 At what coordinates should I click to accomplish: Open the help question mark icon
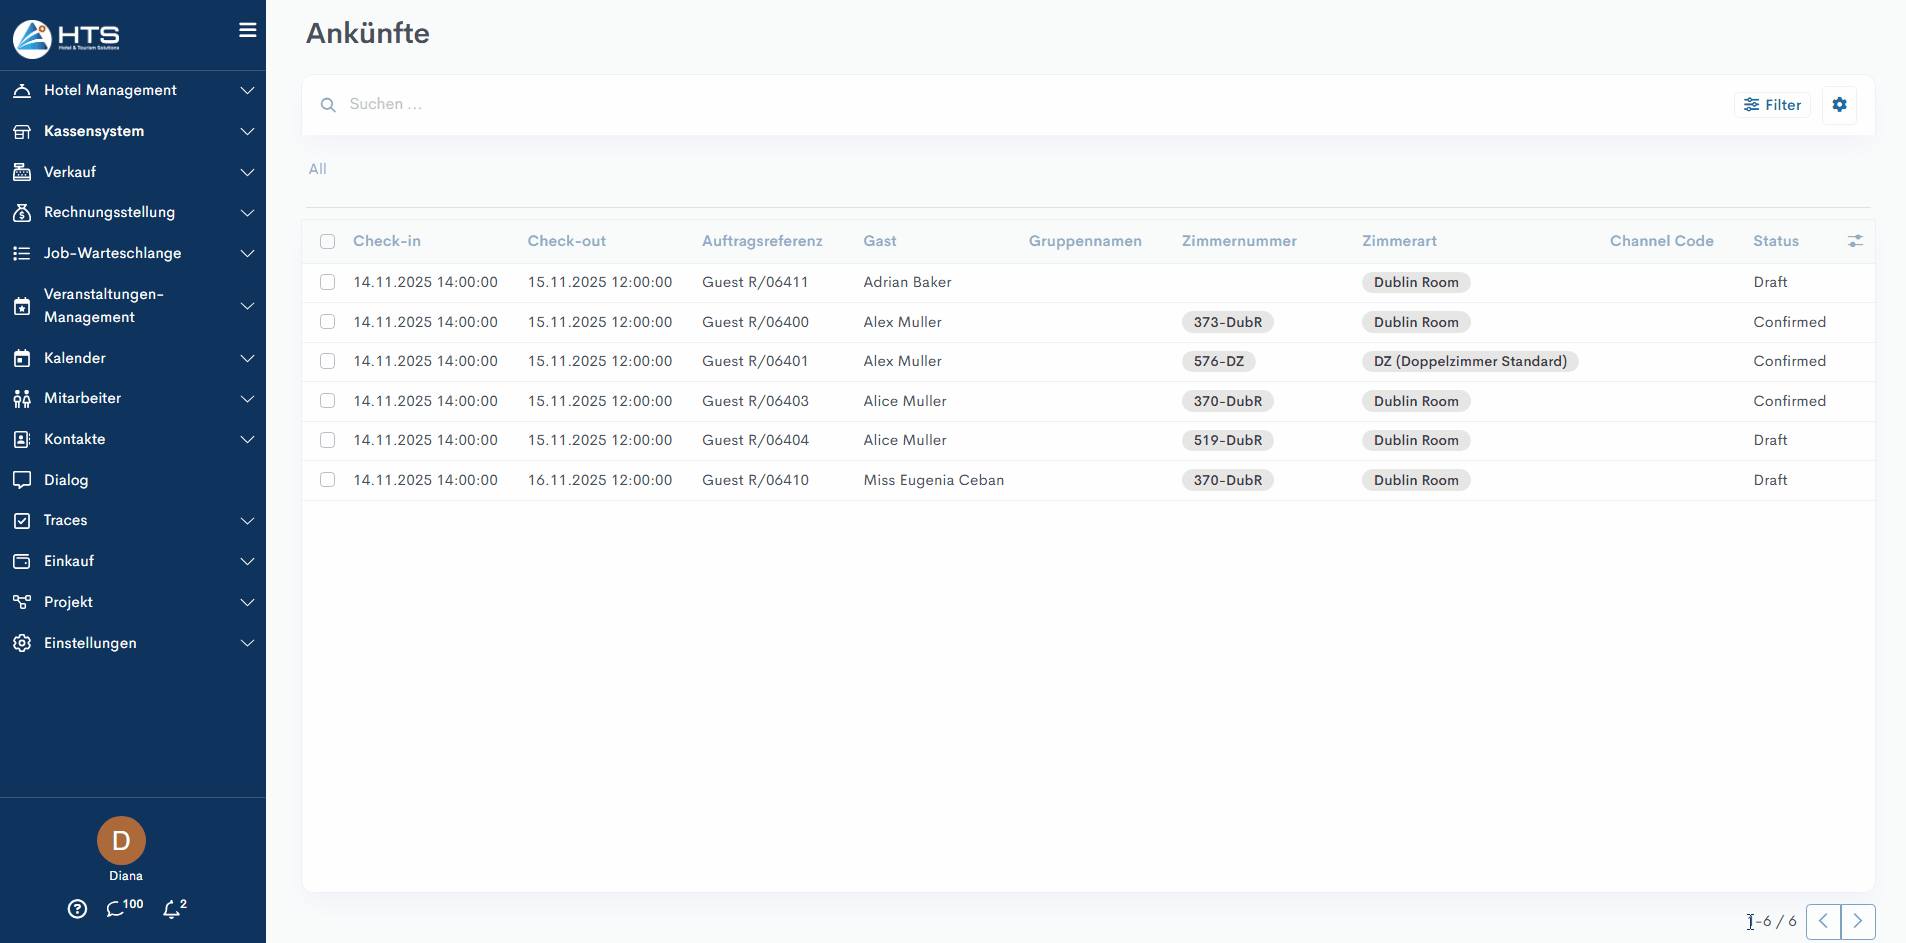77,909
